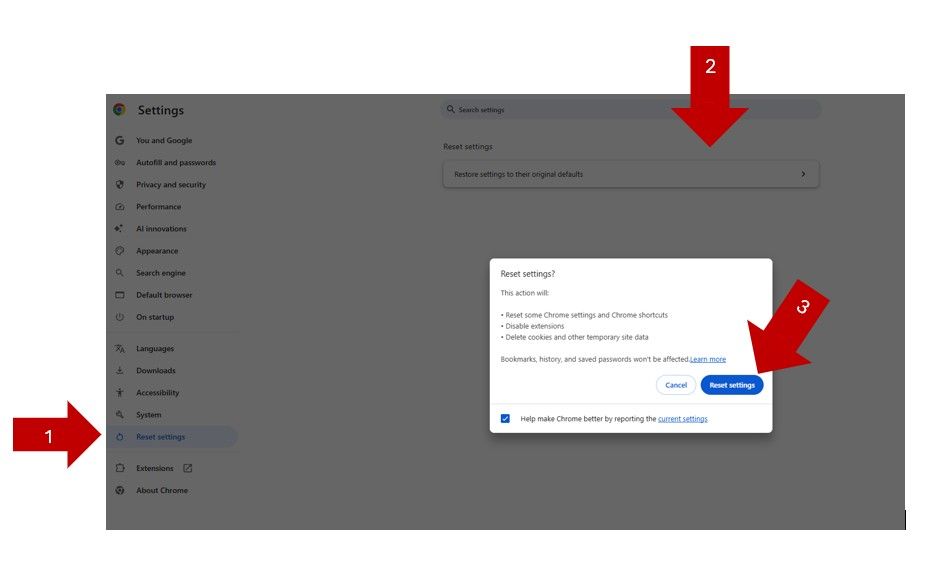946x585 pixels.
Task: Click the Accessibility figure icon
Action: (119, 393)
